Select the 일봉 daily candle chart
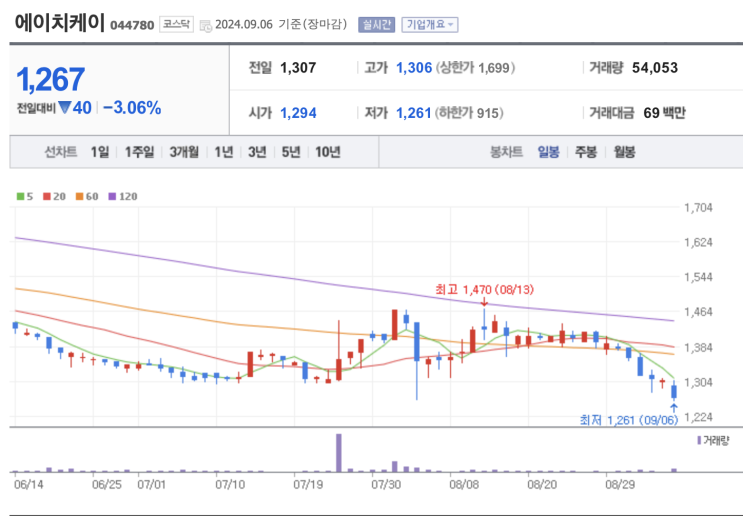The height and width of the screenshot is (516, 743). [x=548, y=152]
